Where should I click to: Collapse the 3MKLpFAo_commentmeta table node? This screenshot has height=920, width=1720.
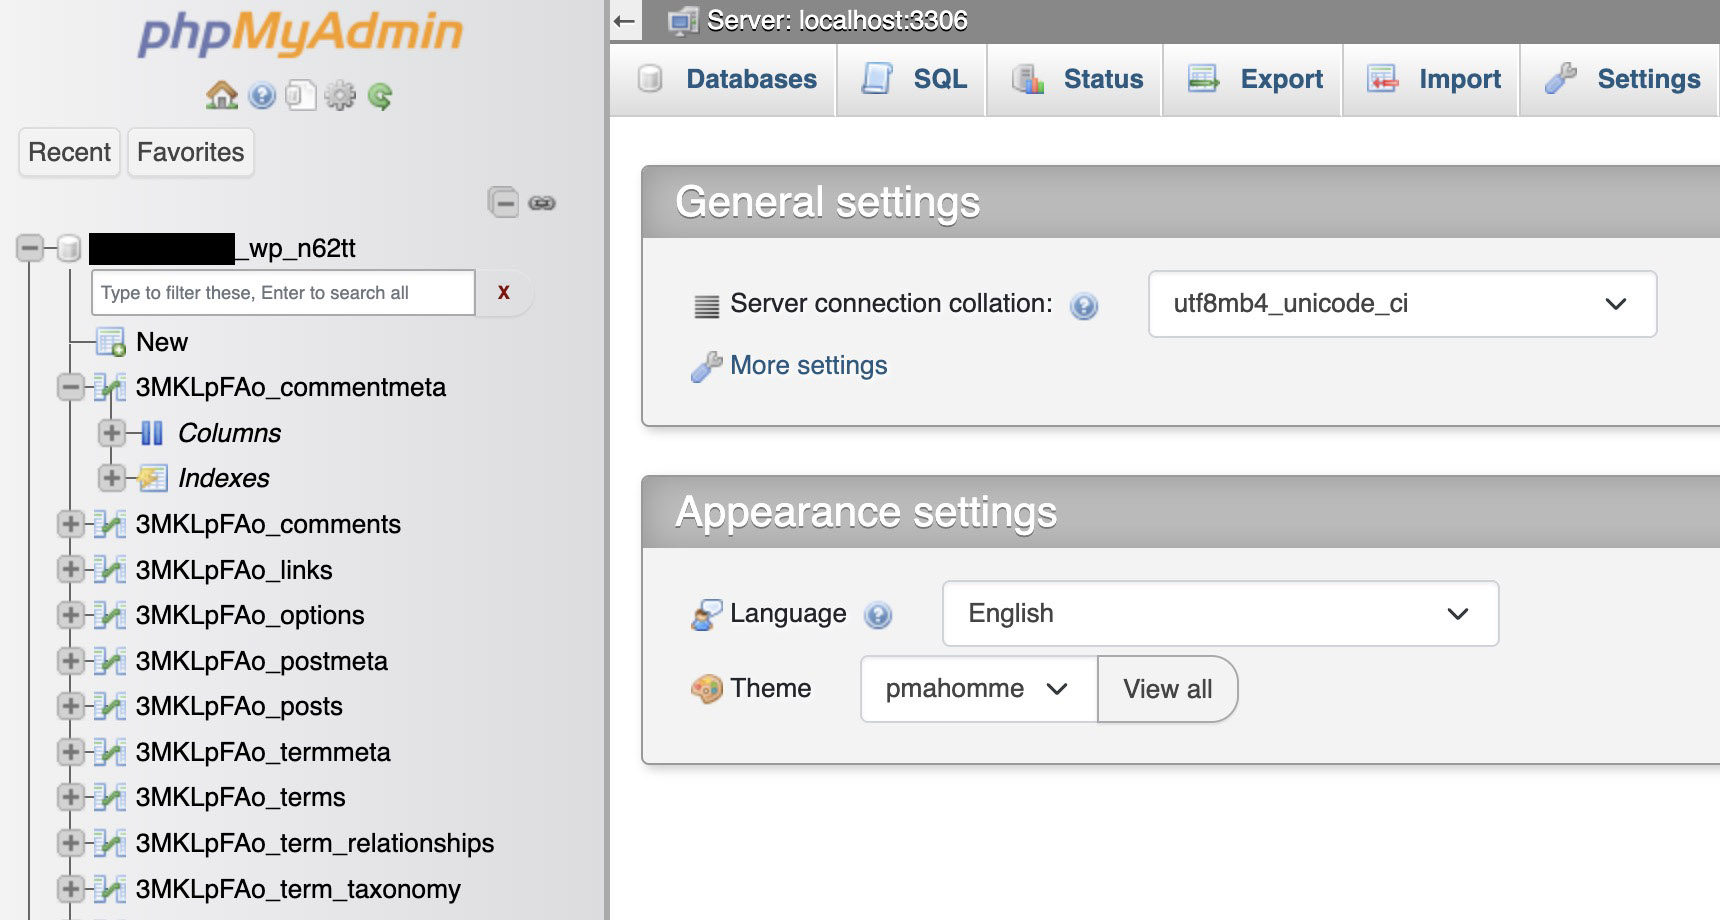point(70,387)
